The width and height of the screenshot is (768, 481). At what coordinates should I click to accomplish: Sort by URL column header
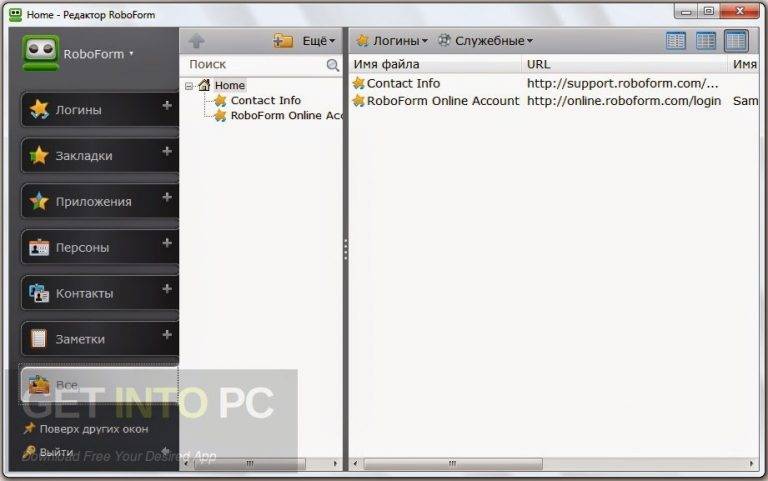click(x=625, y=64)
